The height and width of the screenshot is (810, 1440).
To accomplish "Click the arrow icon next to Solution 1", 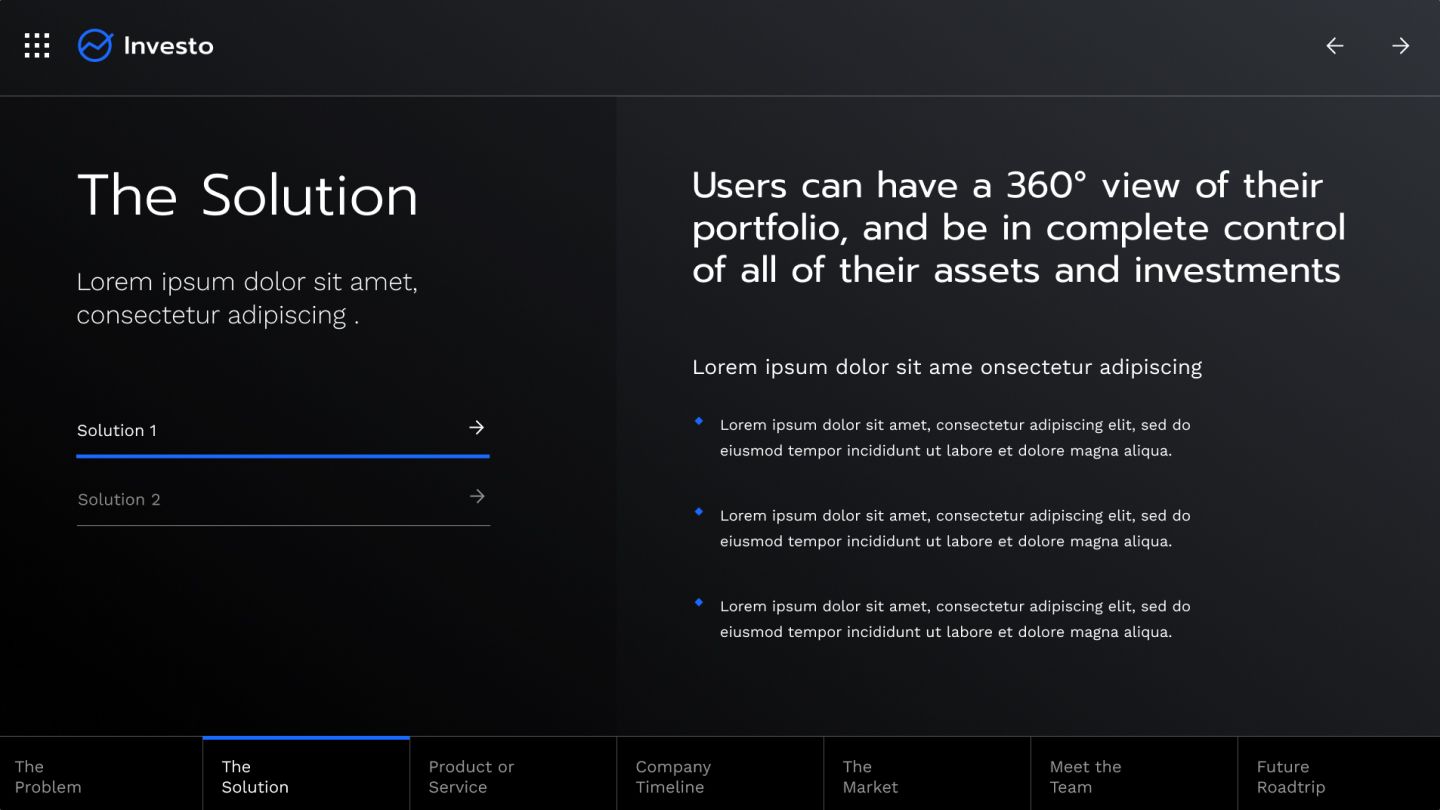I will [477, 427].
